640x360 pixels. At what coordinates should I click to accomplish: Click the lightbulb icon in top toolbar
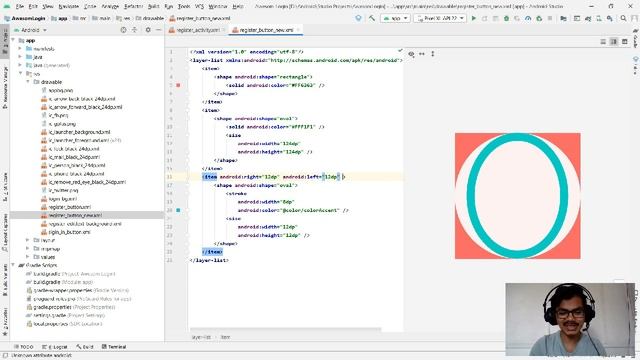click(358, 18)
